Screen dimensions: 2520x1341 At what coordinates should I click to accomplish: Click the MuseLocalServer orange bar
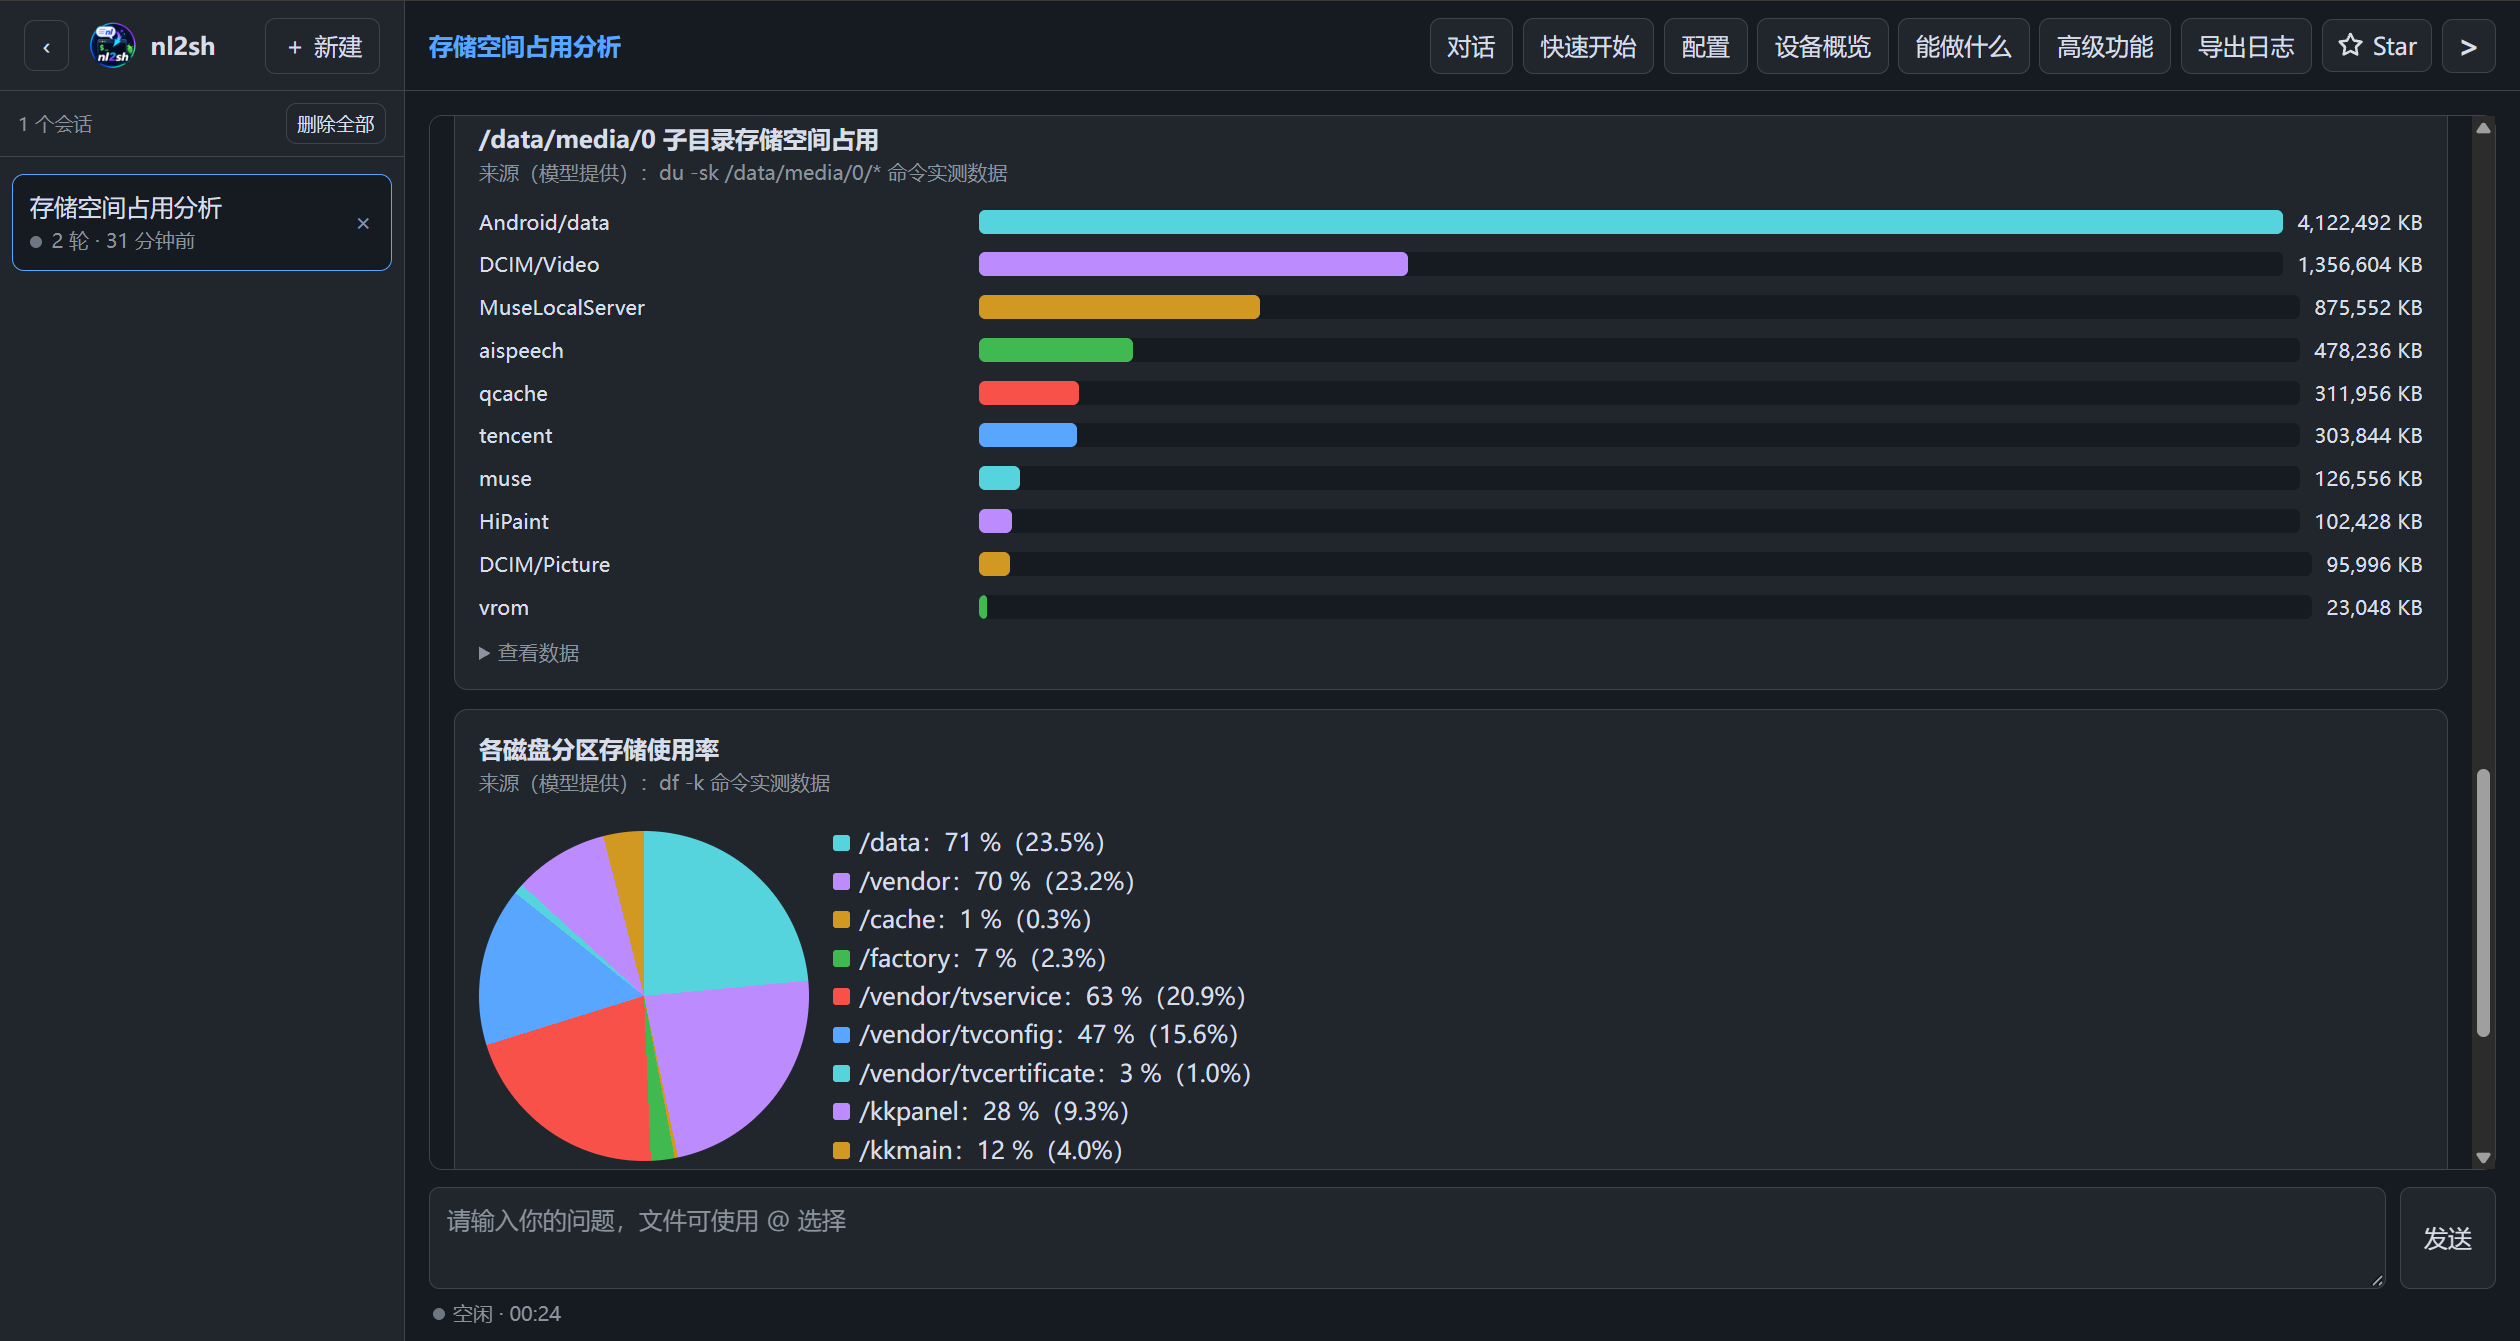[1119, 307]
